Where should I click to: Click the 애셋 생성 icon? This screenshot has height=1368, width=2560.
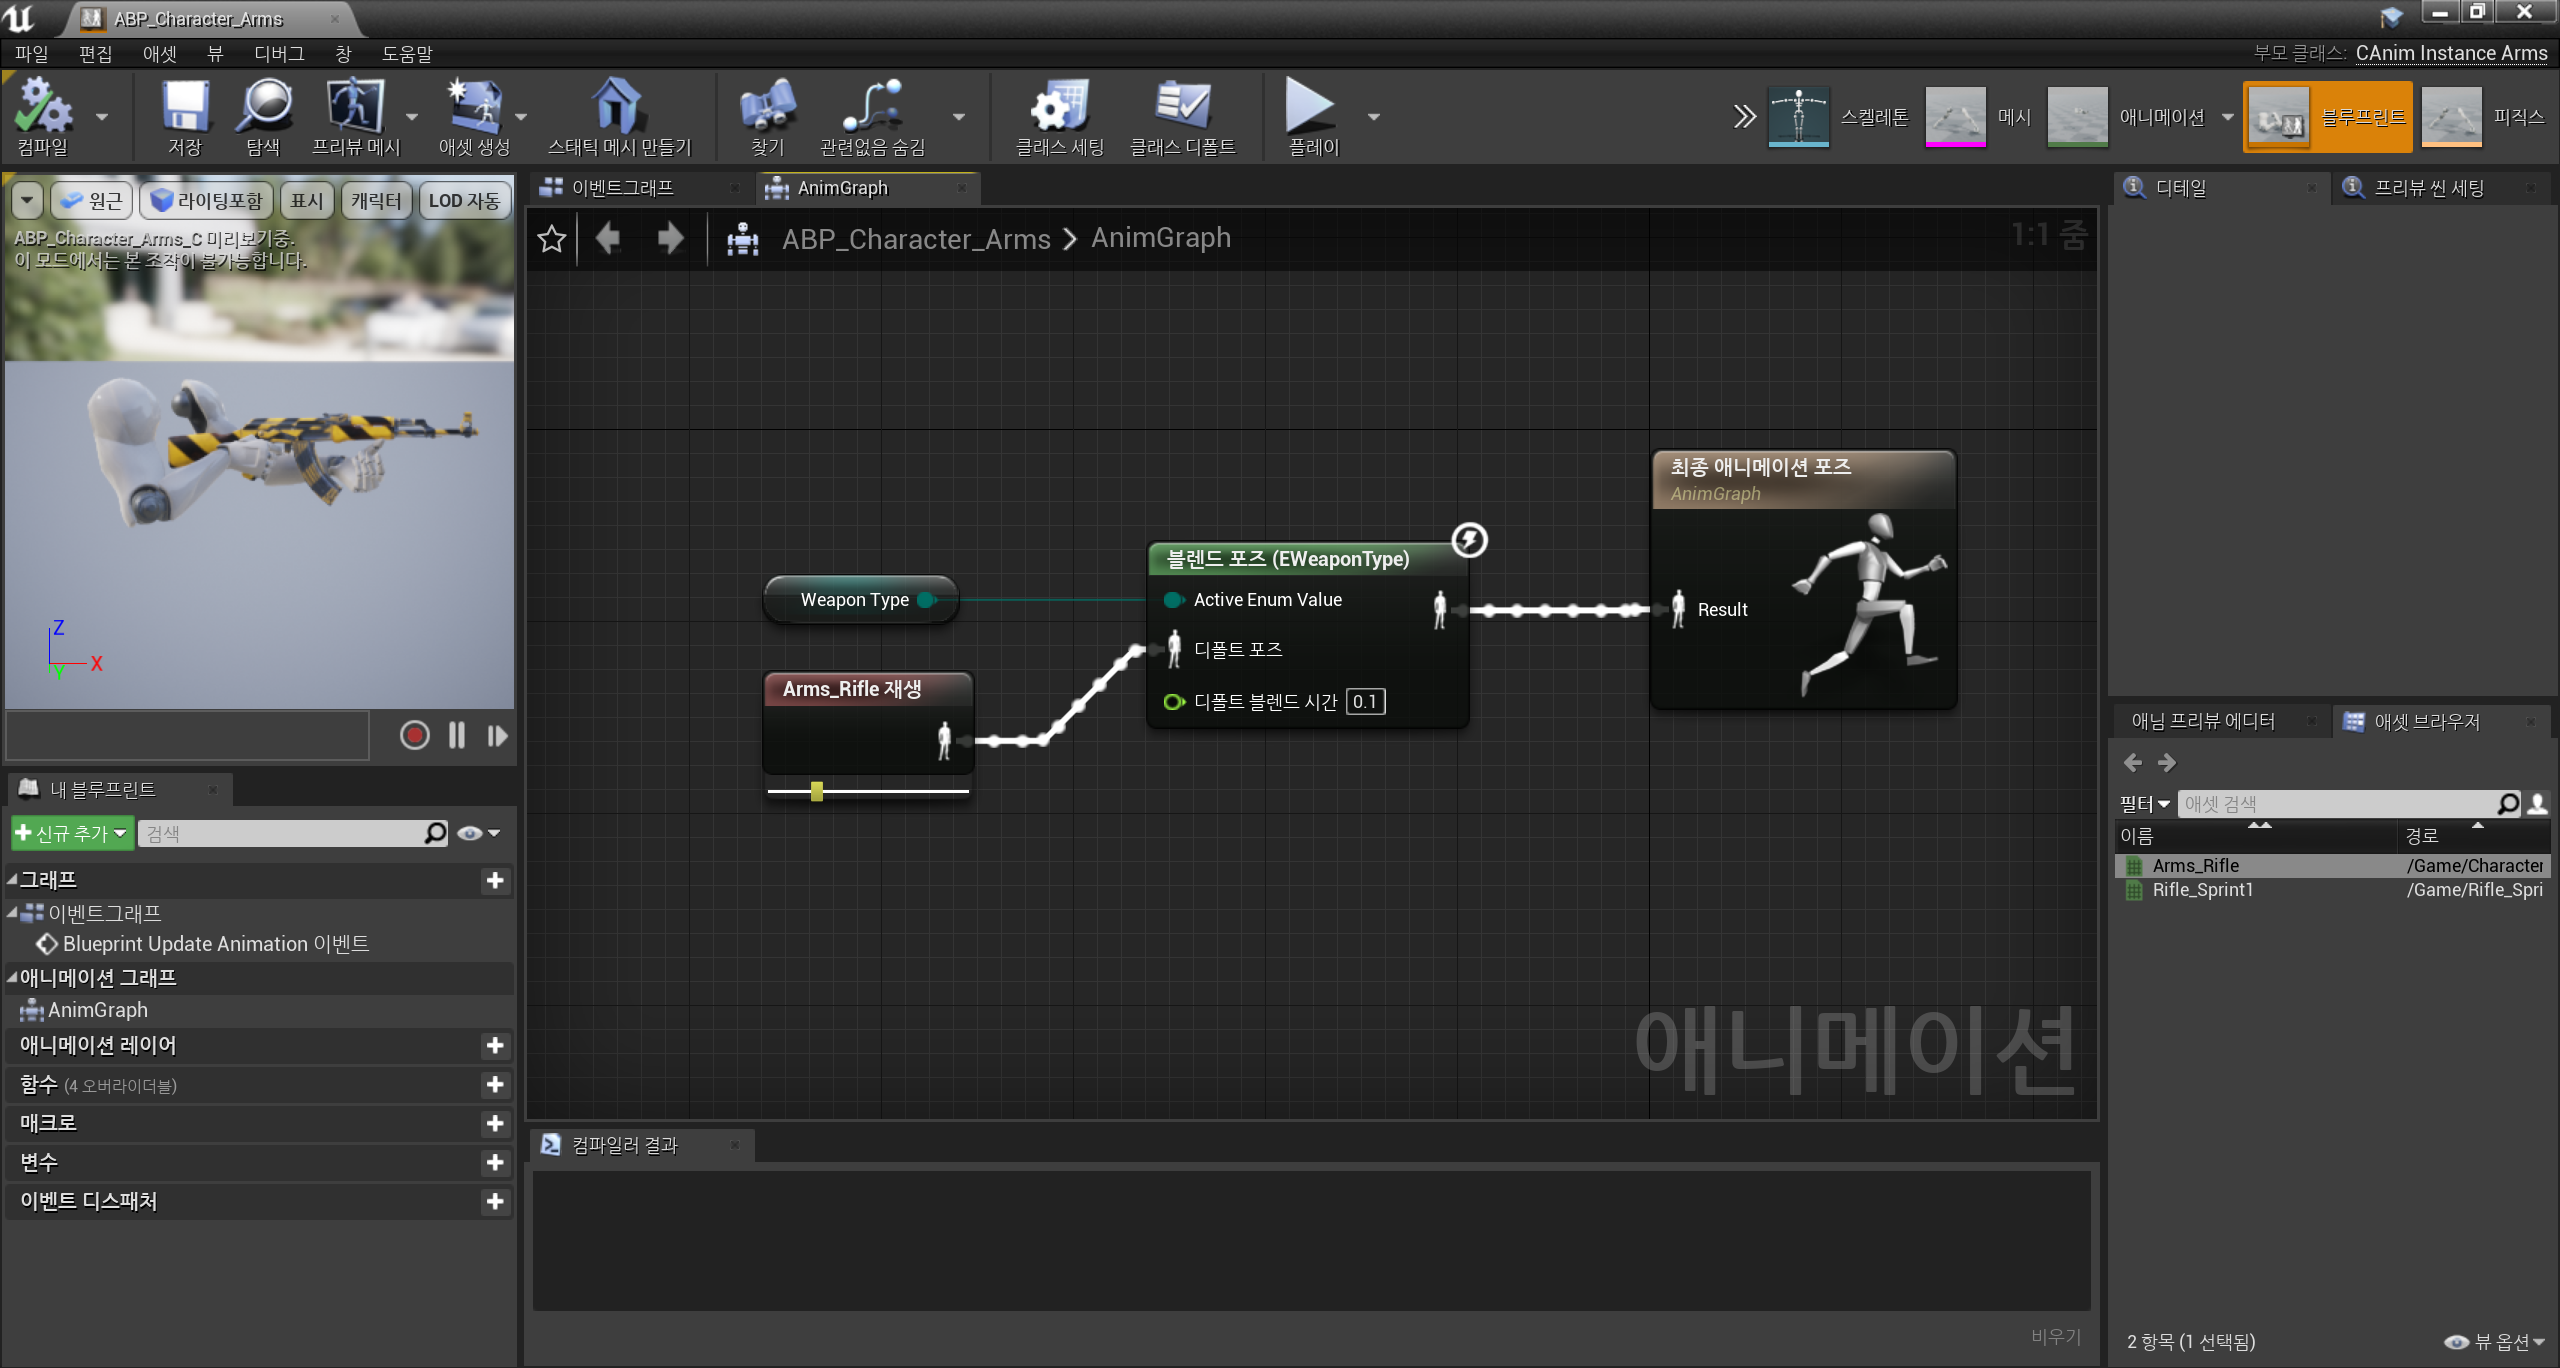coord(474,107)
